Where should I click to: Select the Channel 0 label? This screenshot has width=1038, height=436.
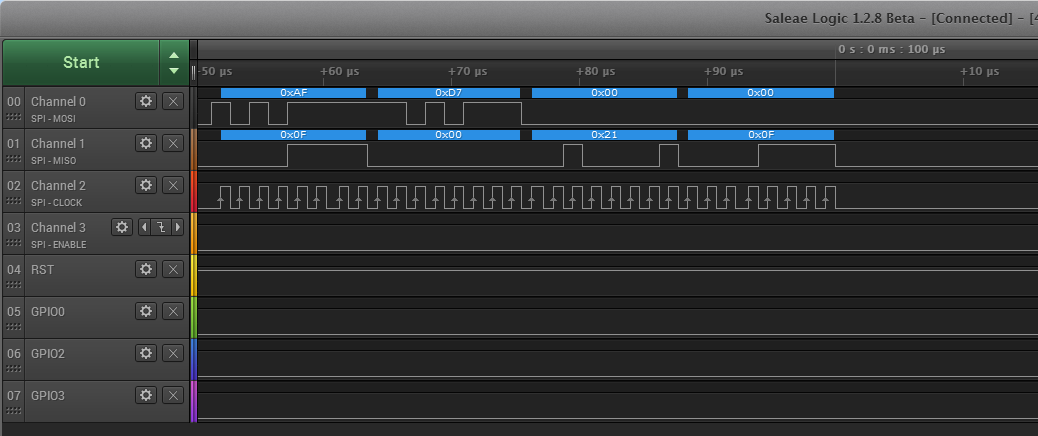pyautogui.click(x=58, y=102)
